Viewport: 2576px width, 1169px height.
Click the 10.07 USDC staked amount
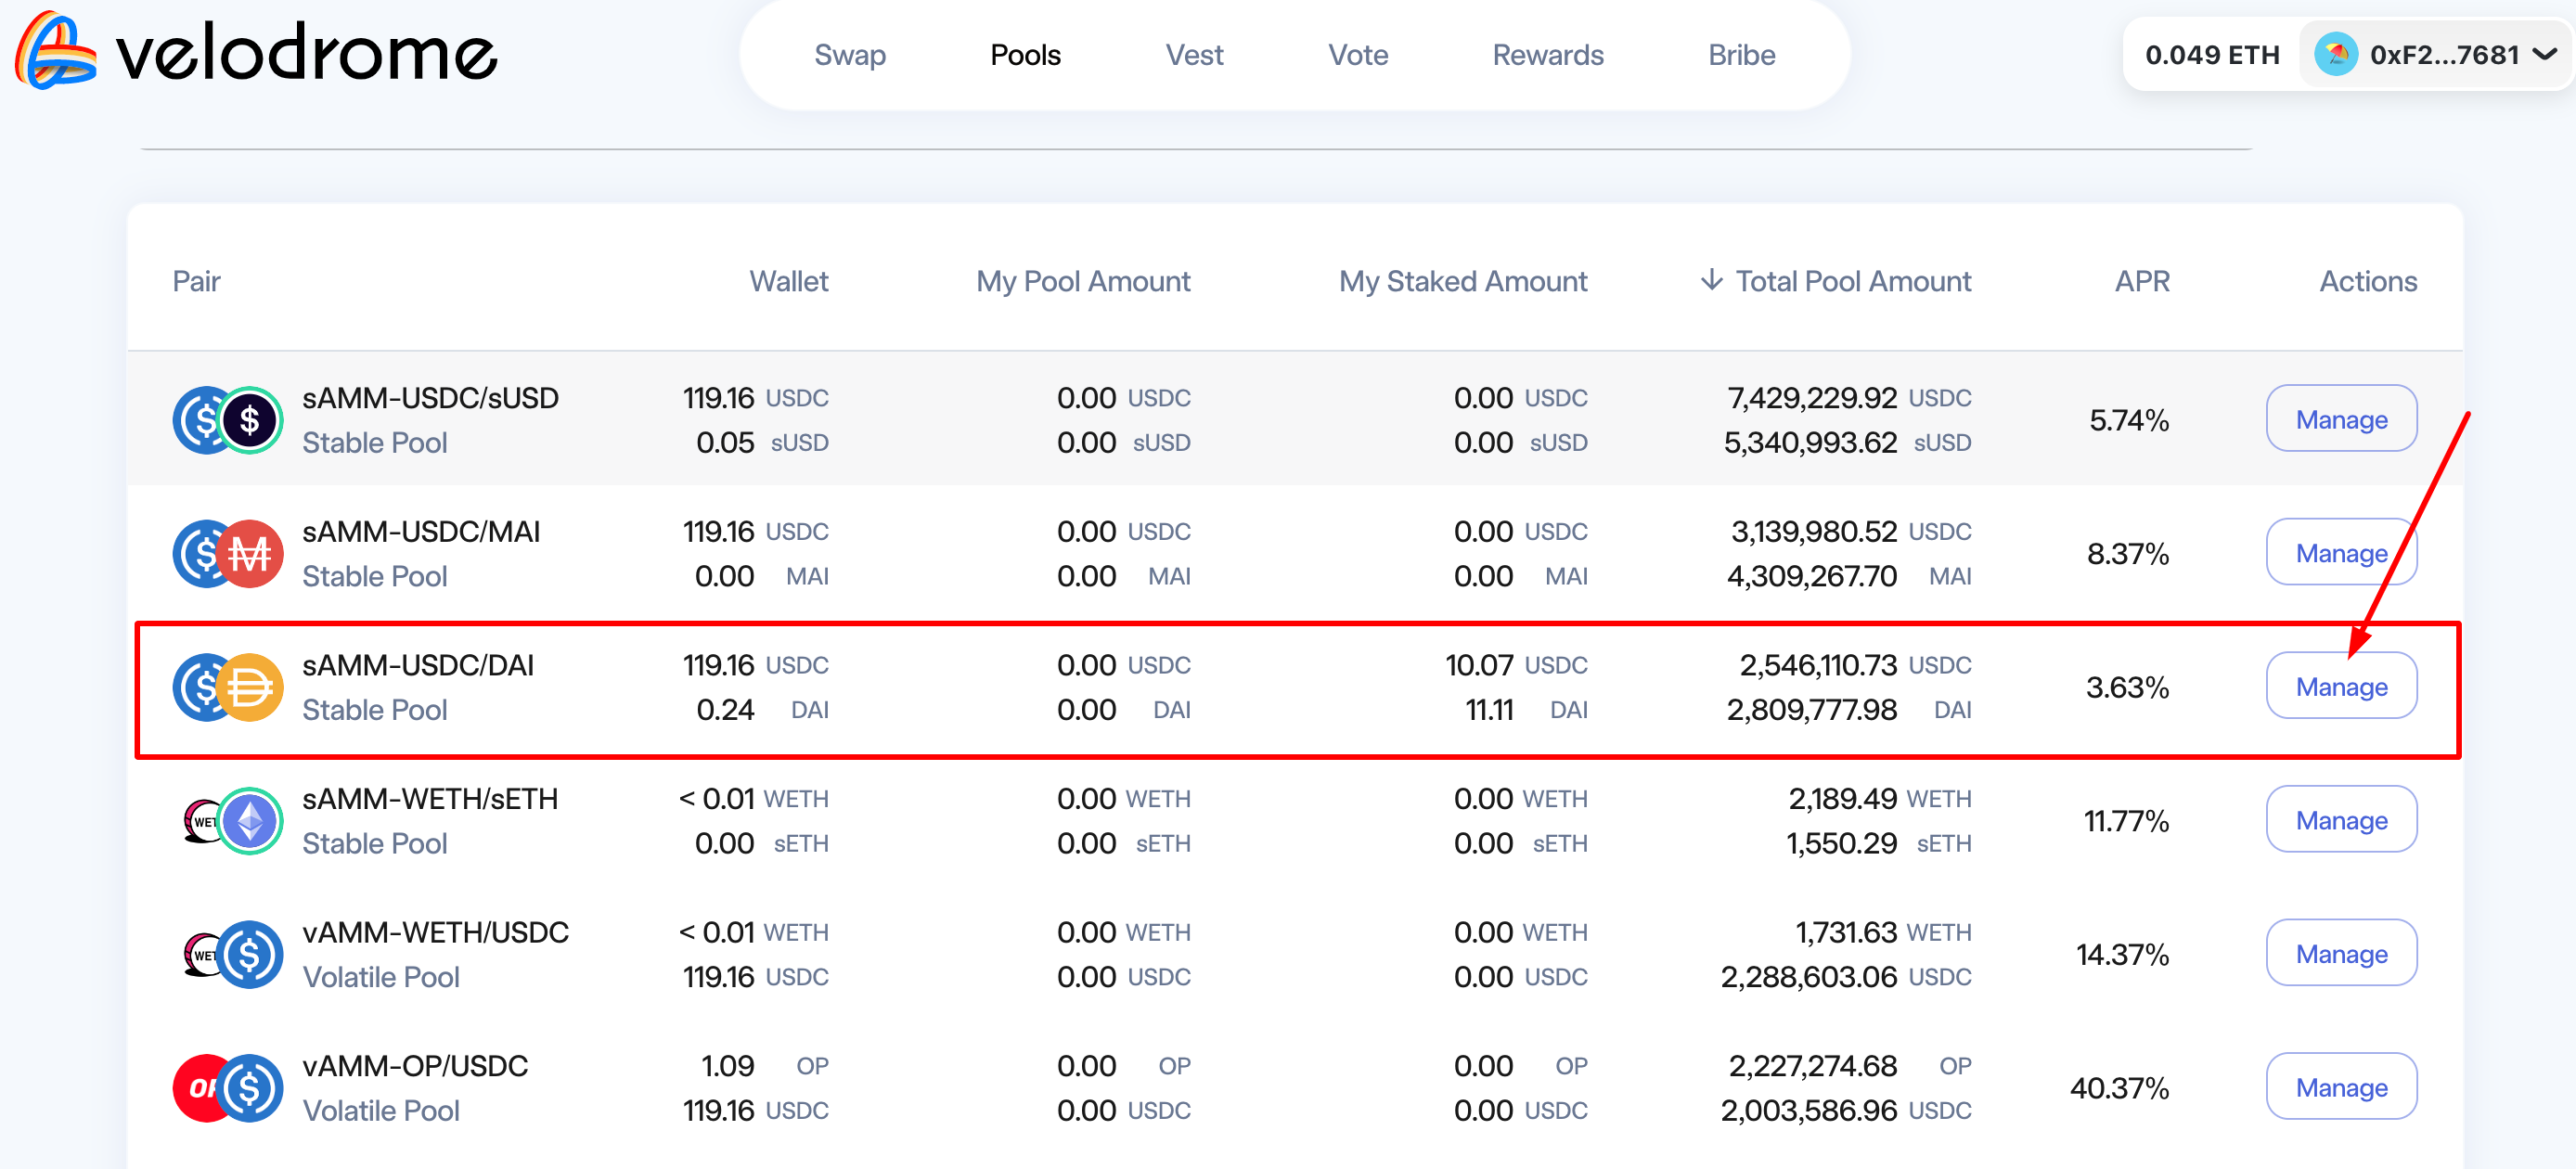click(x=1516, y=666)
